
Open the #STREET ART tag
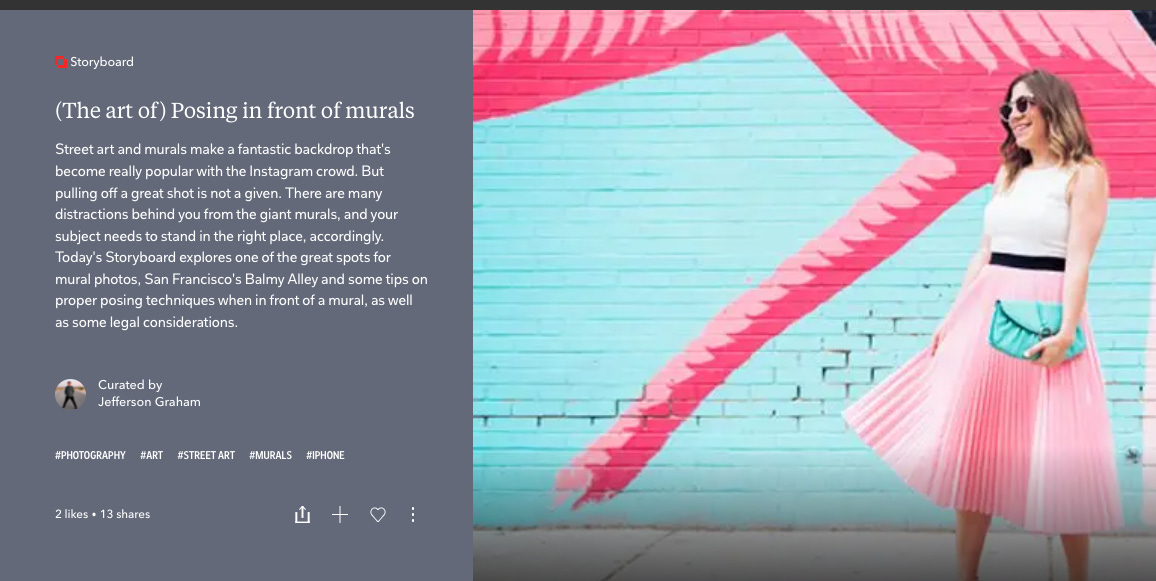[206, 456]
